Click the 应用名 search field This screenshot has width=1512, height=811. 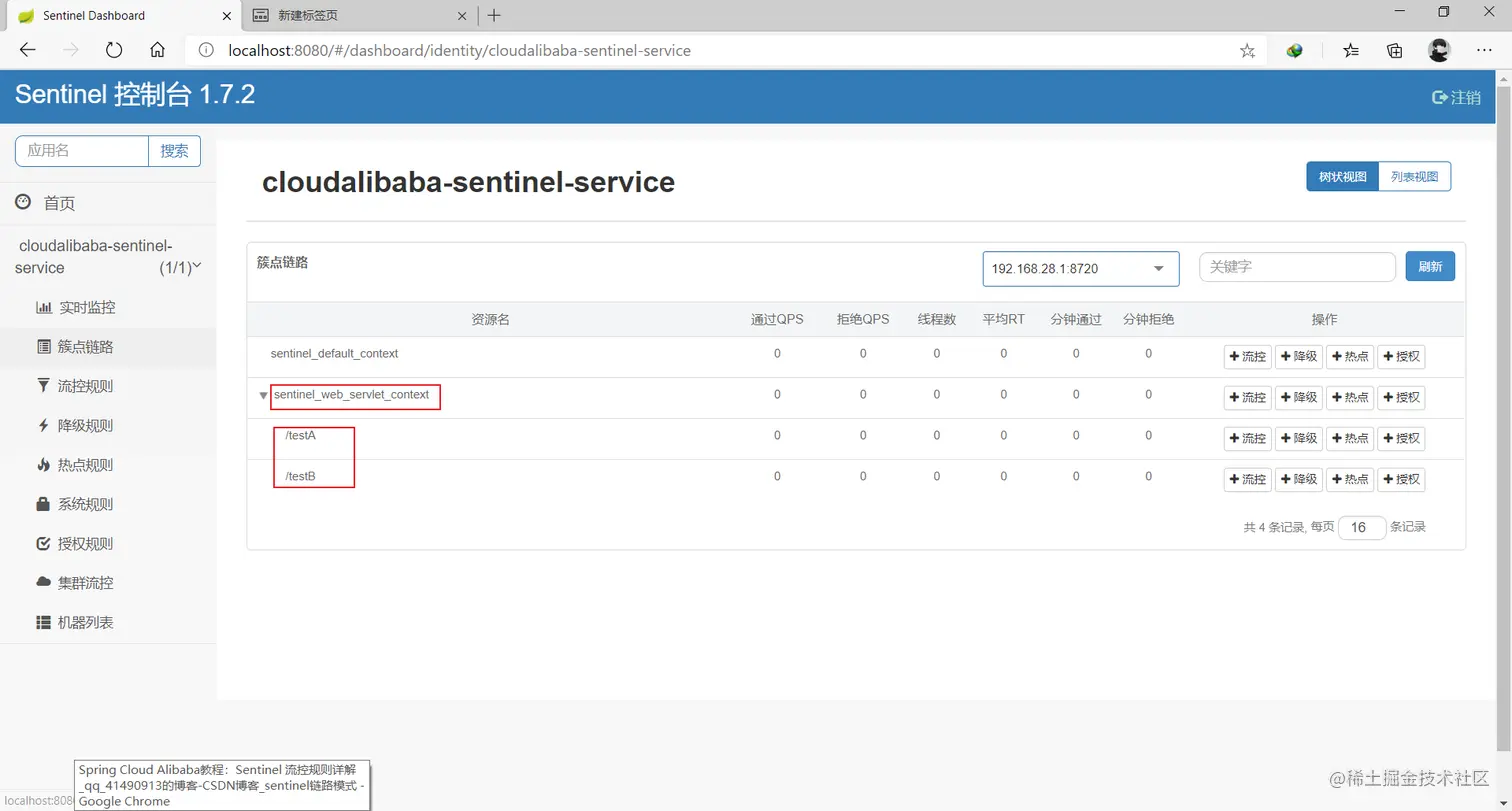(x=82, y=151)
